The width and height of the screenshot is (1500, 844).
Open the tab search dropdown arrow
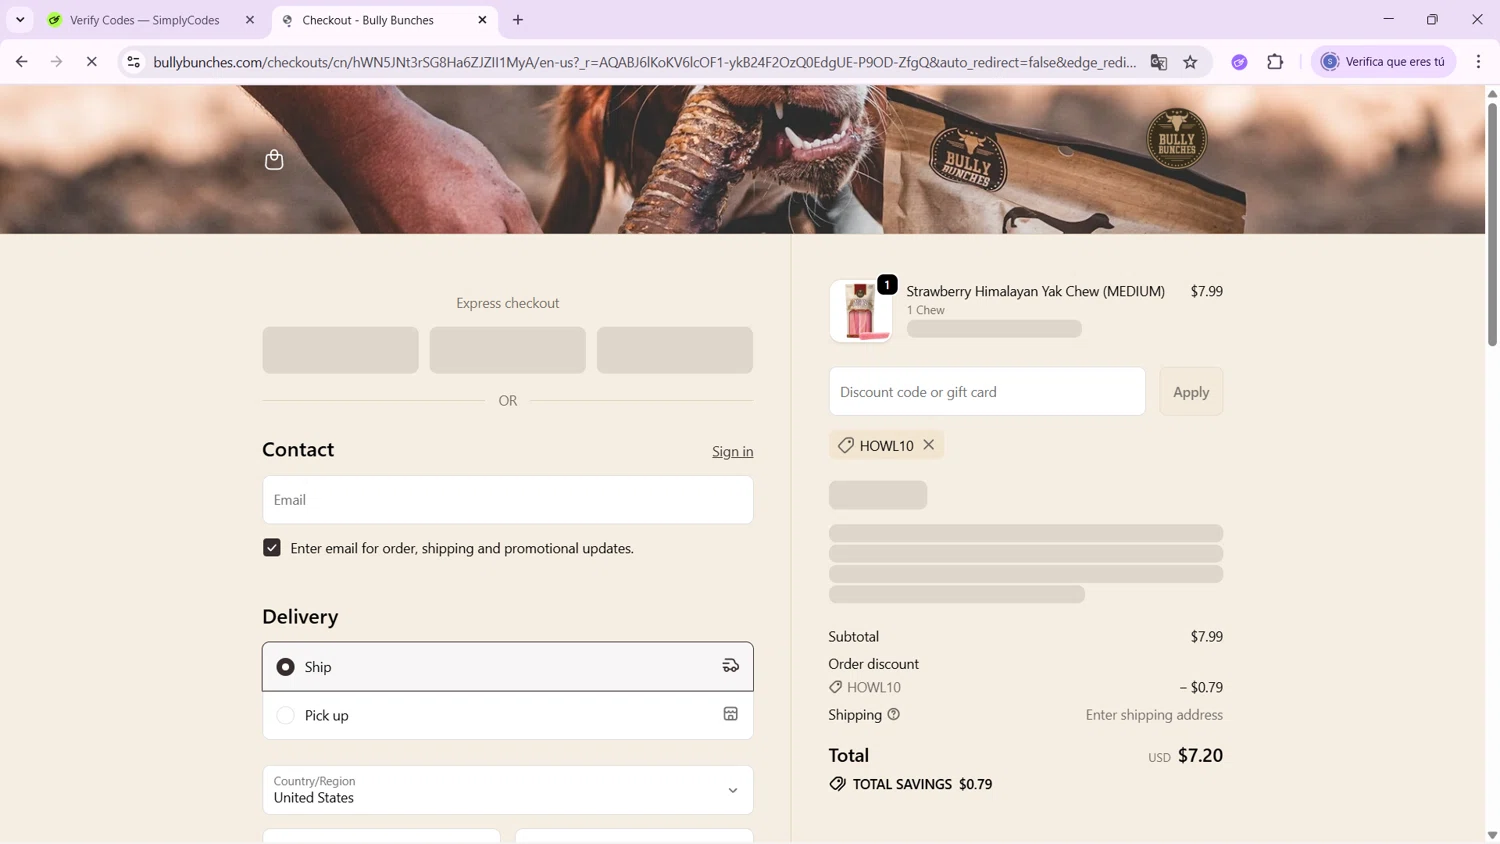20,20
